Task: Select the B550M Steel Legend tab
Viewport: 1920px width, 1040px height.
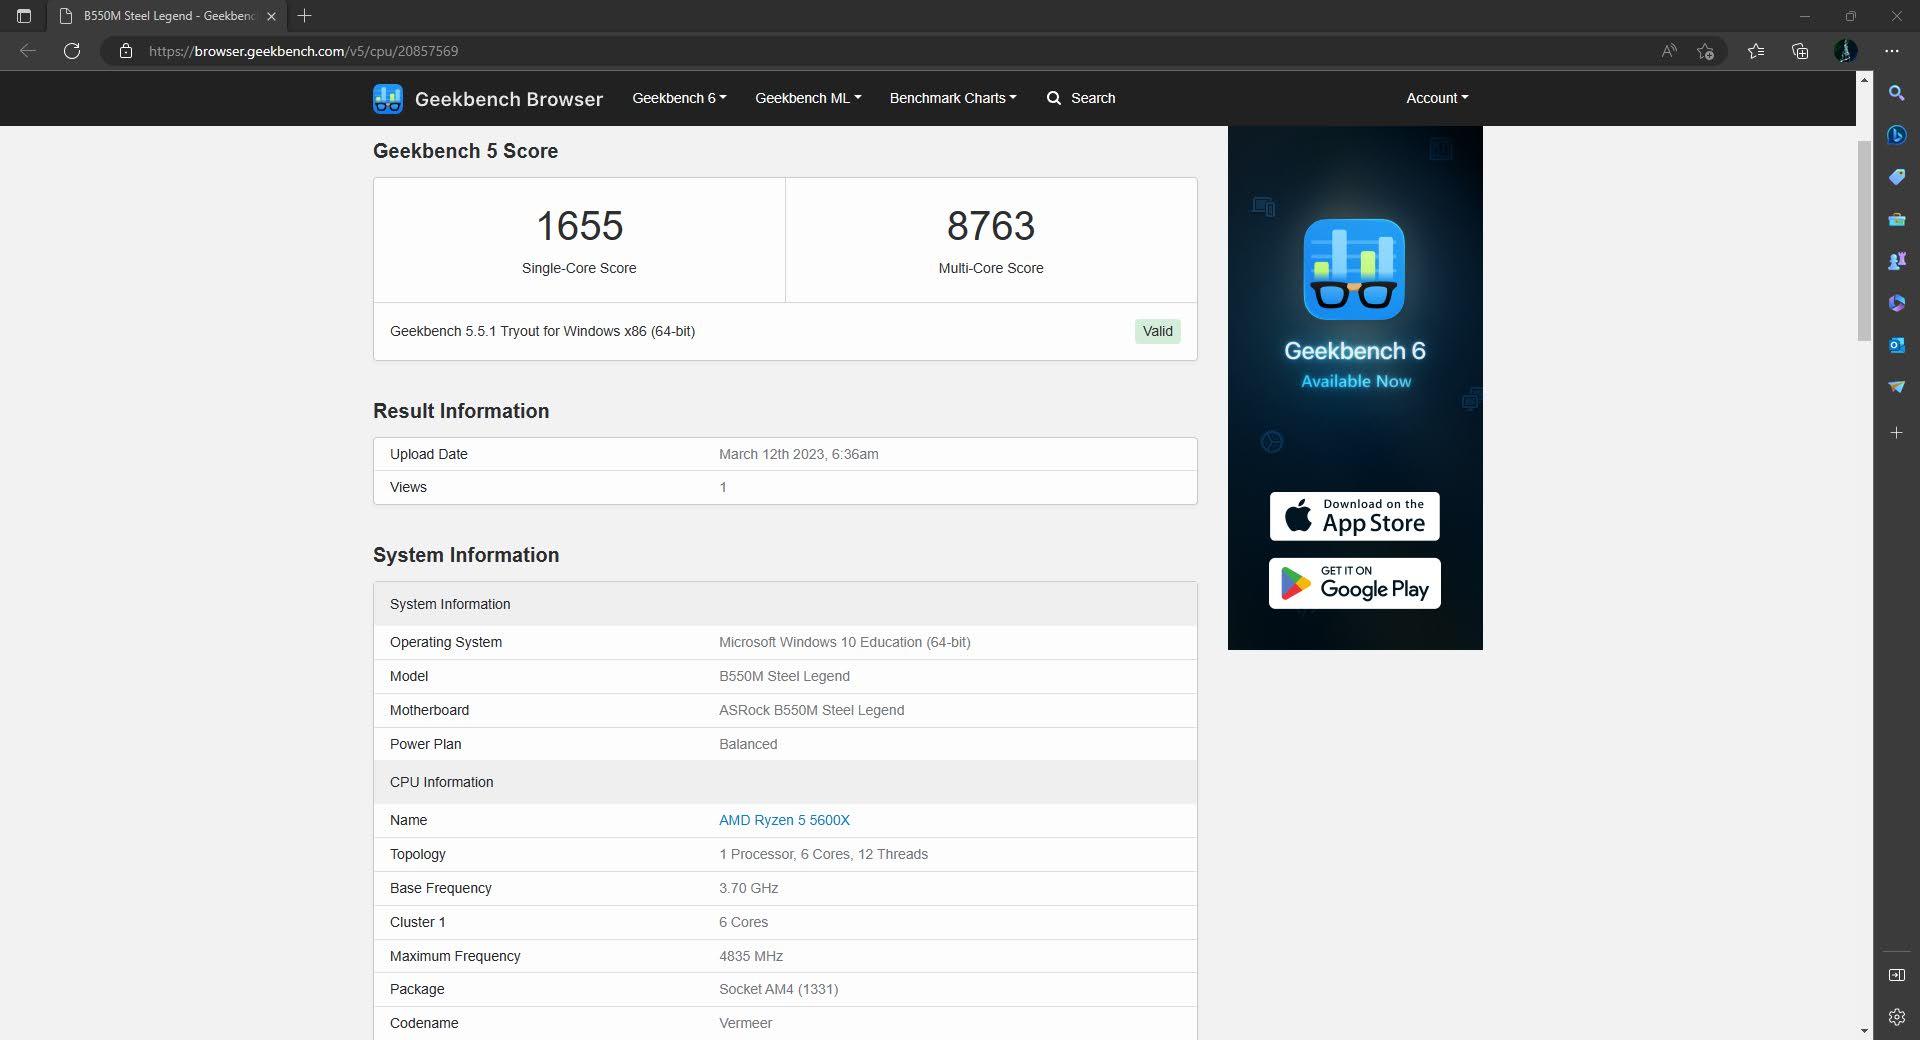Action: tap(167, 16)
